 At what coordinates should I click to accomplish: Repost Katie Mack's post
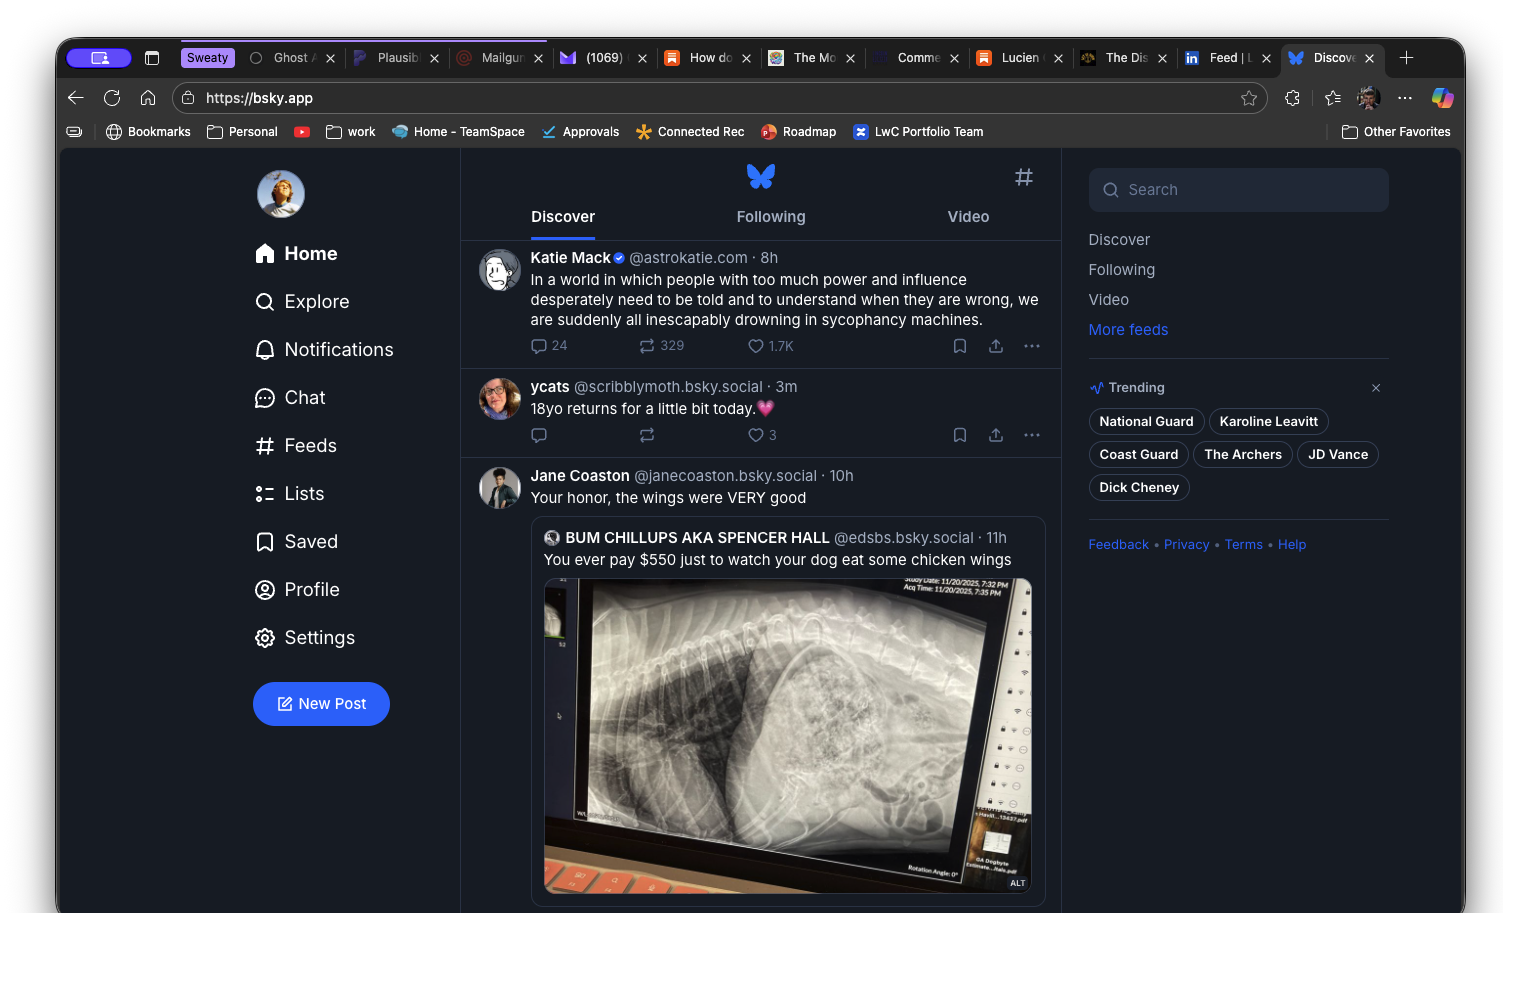pos(647,346)
